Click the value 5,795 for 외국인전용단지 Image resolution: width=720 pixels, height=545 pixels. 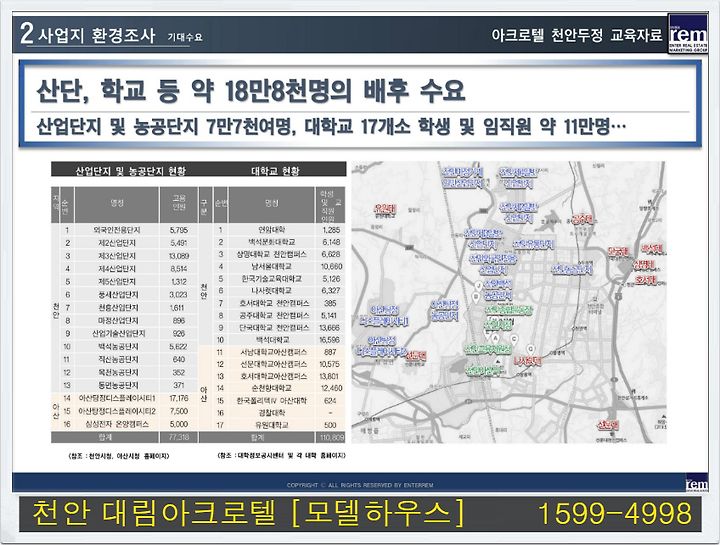tap(179, 230)
